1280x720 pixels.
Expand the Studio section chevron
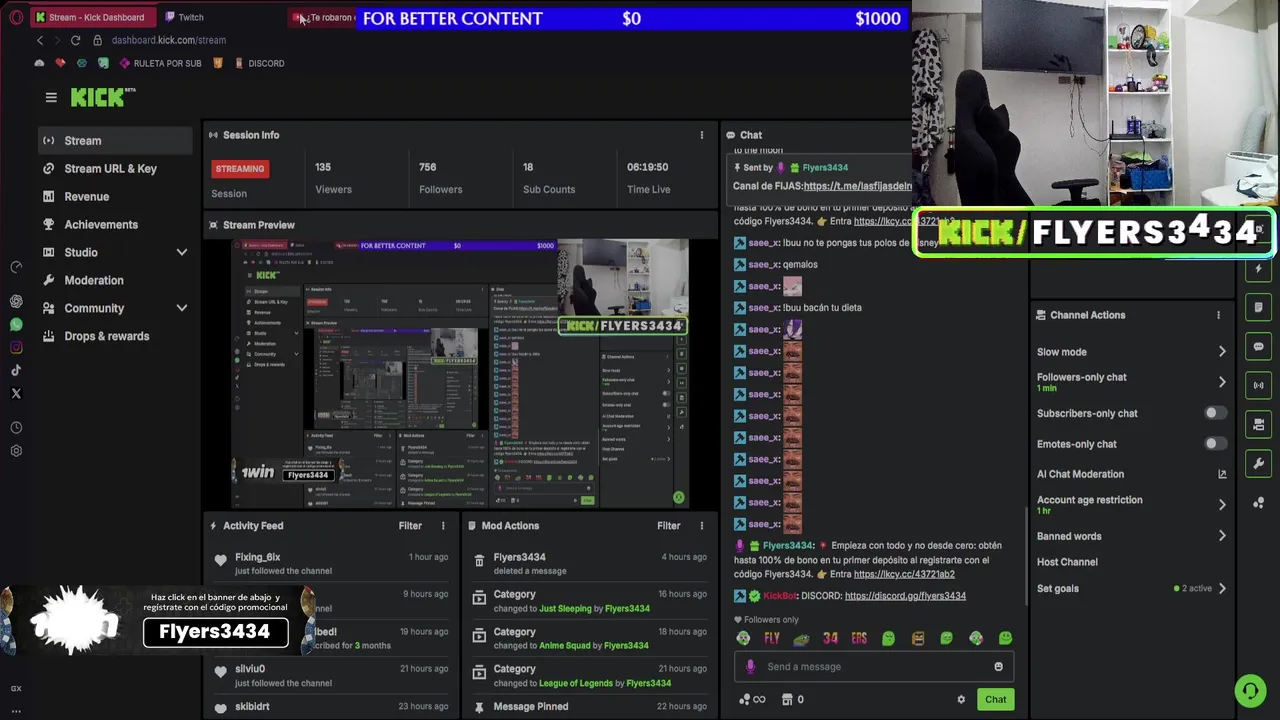pos(182,252)
